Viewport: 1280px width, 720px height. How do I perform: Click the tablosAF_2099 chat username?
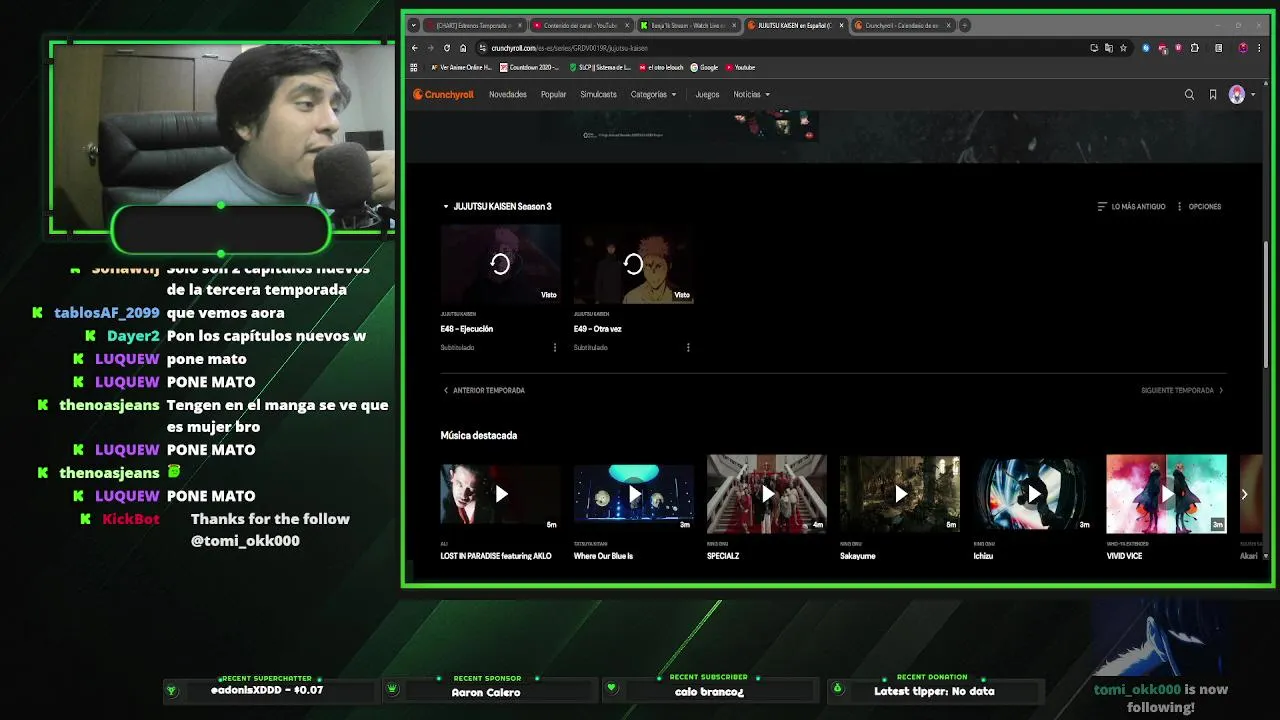106,313
